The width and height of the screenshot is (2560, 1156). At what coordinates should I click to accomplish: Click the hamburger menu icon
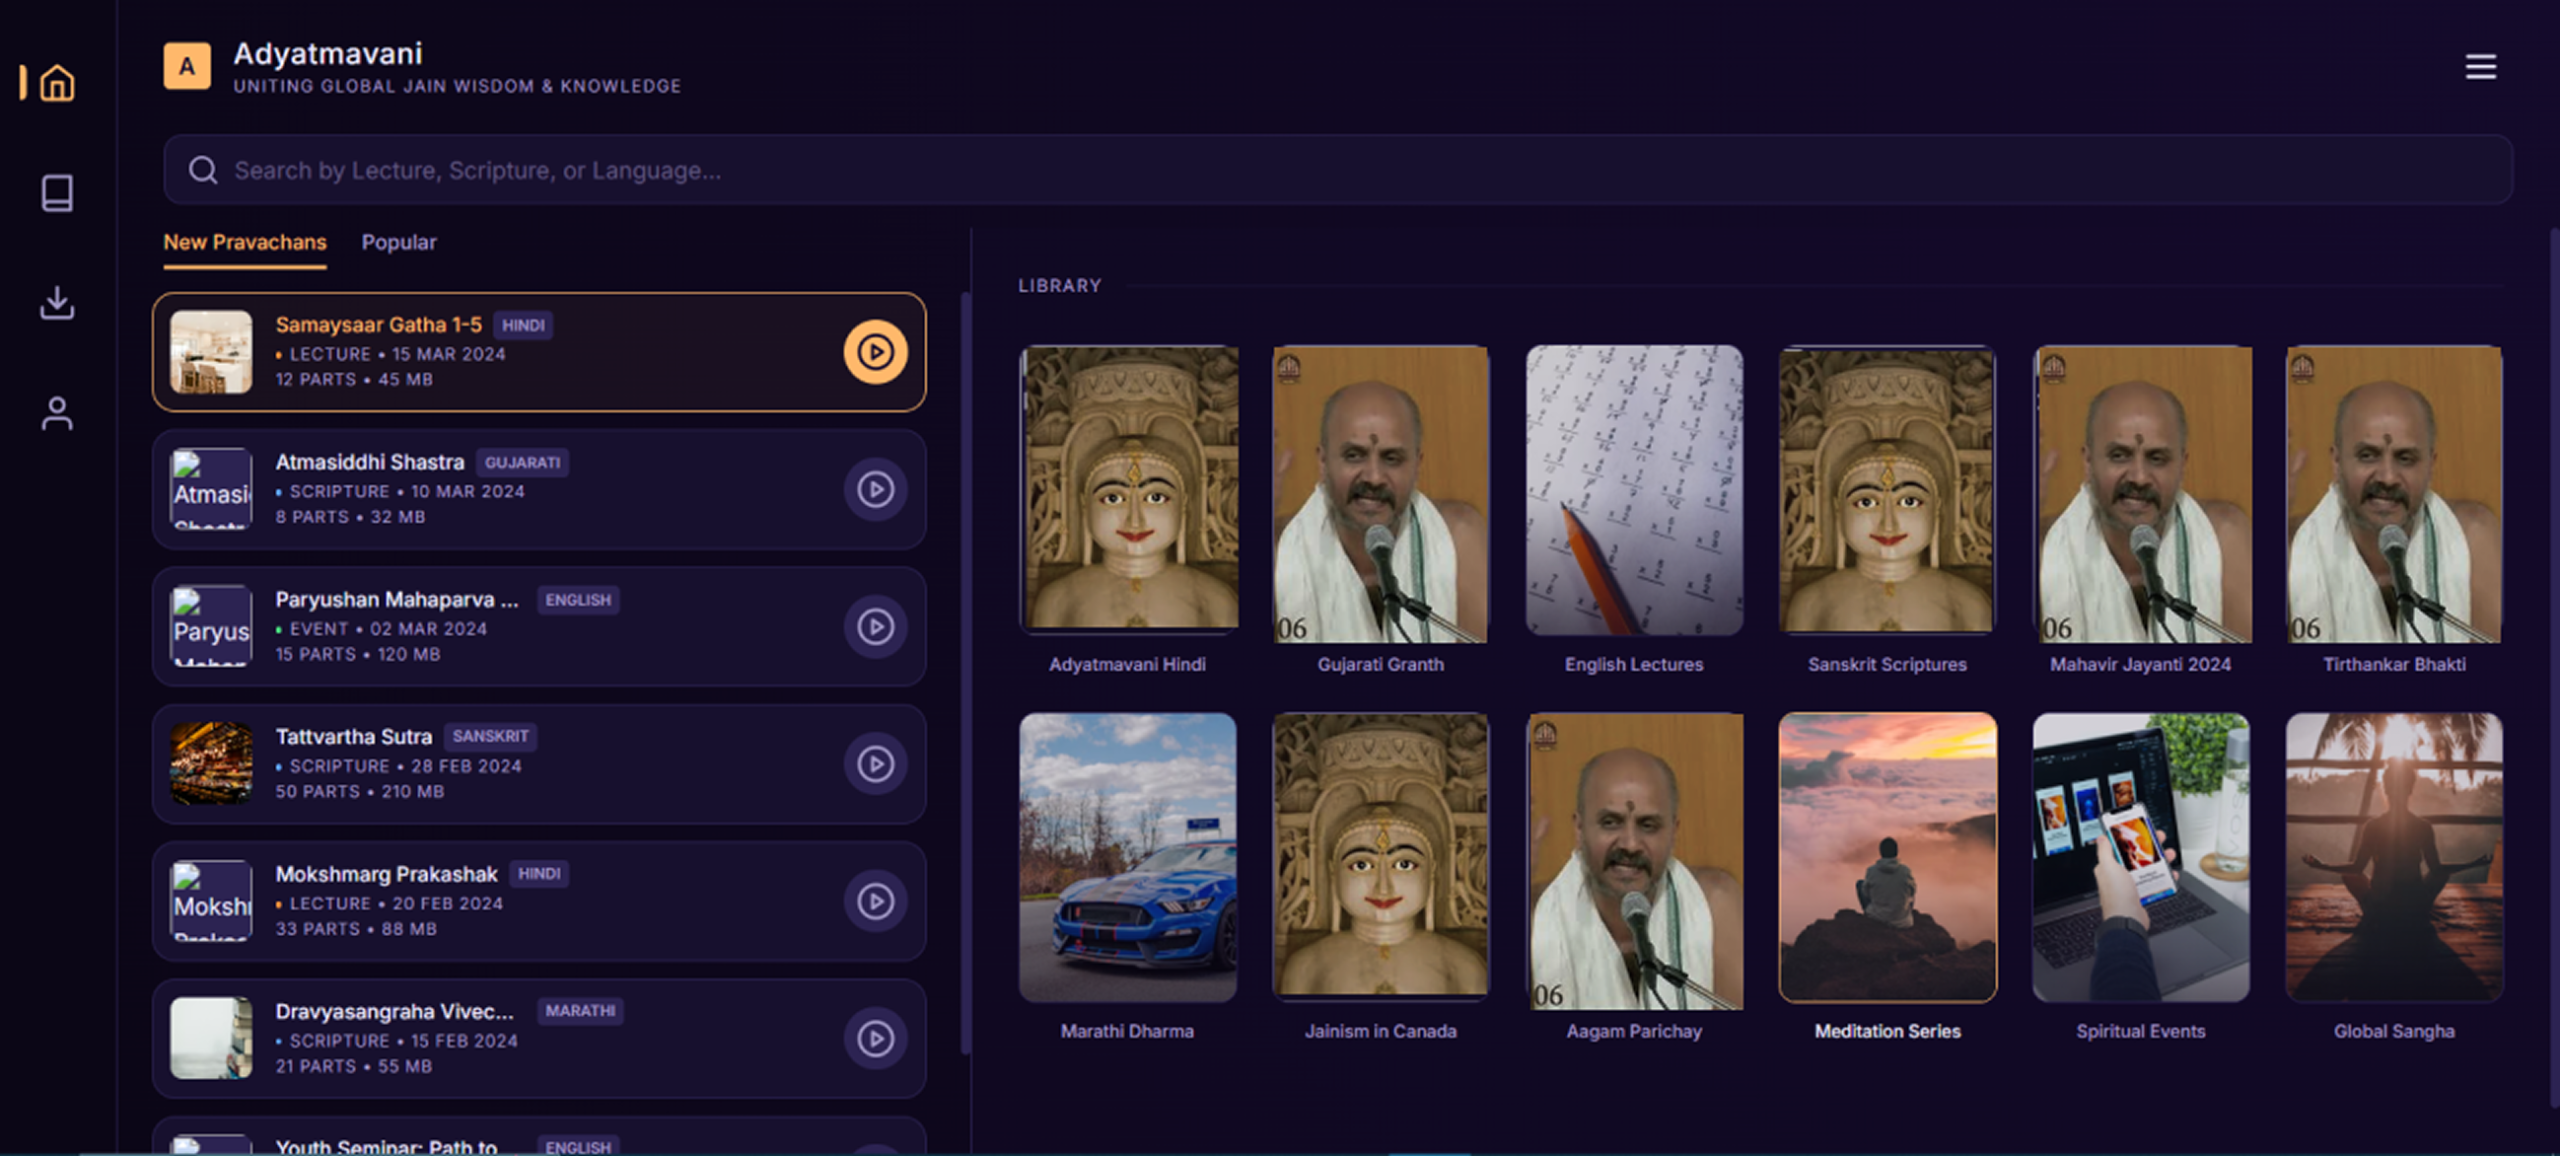(2480, 67)
